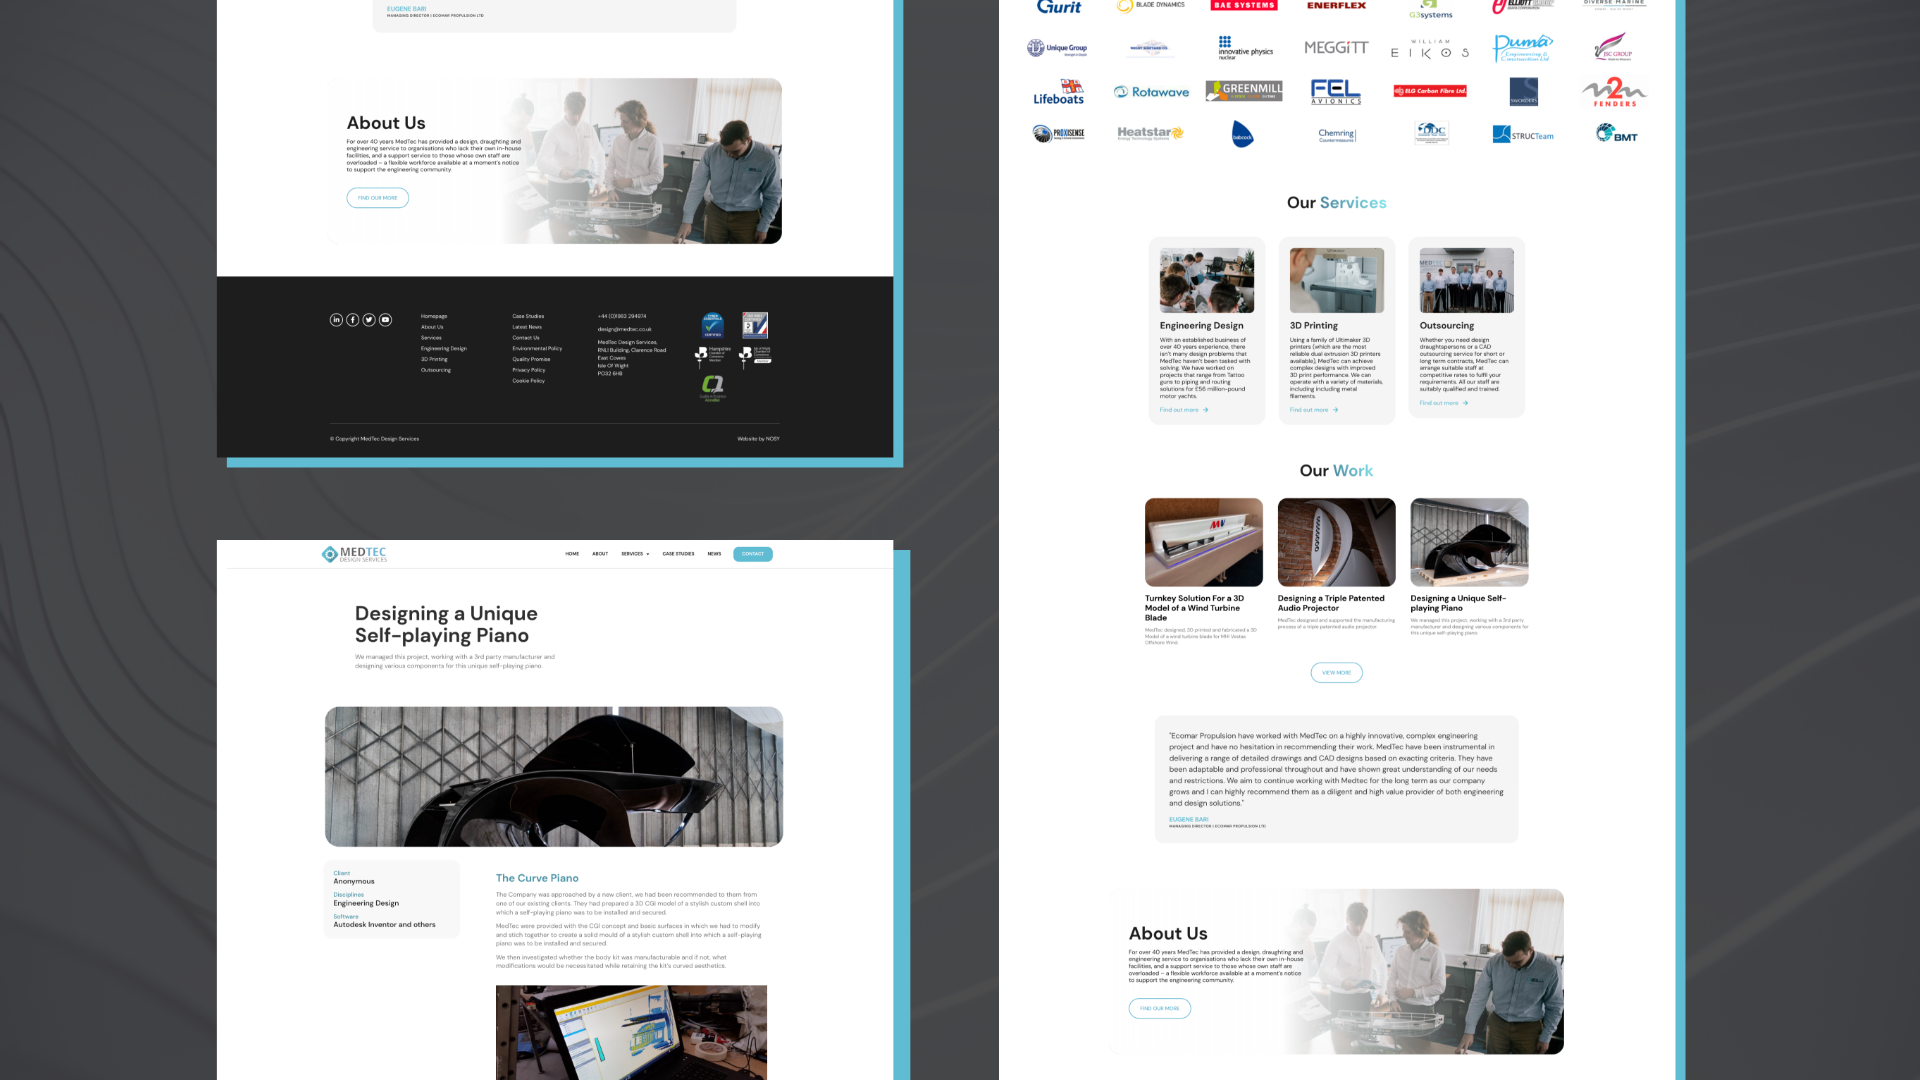Open the Latest News footer link

pos(527,327)
